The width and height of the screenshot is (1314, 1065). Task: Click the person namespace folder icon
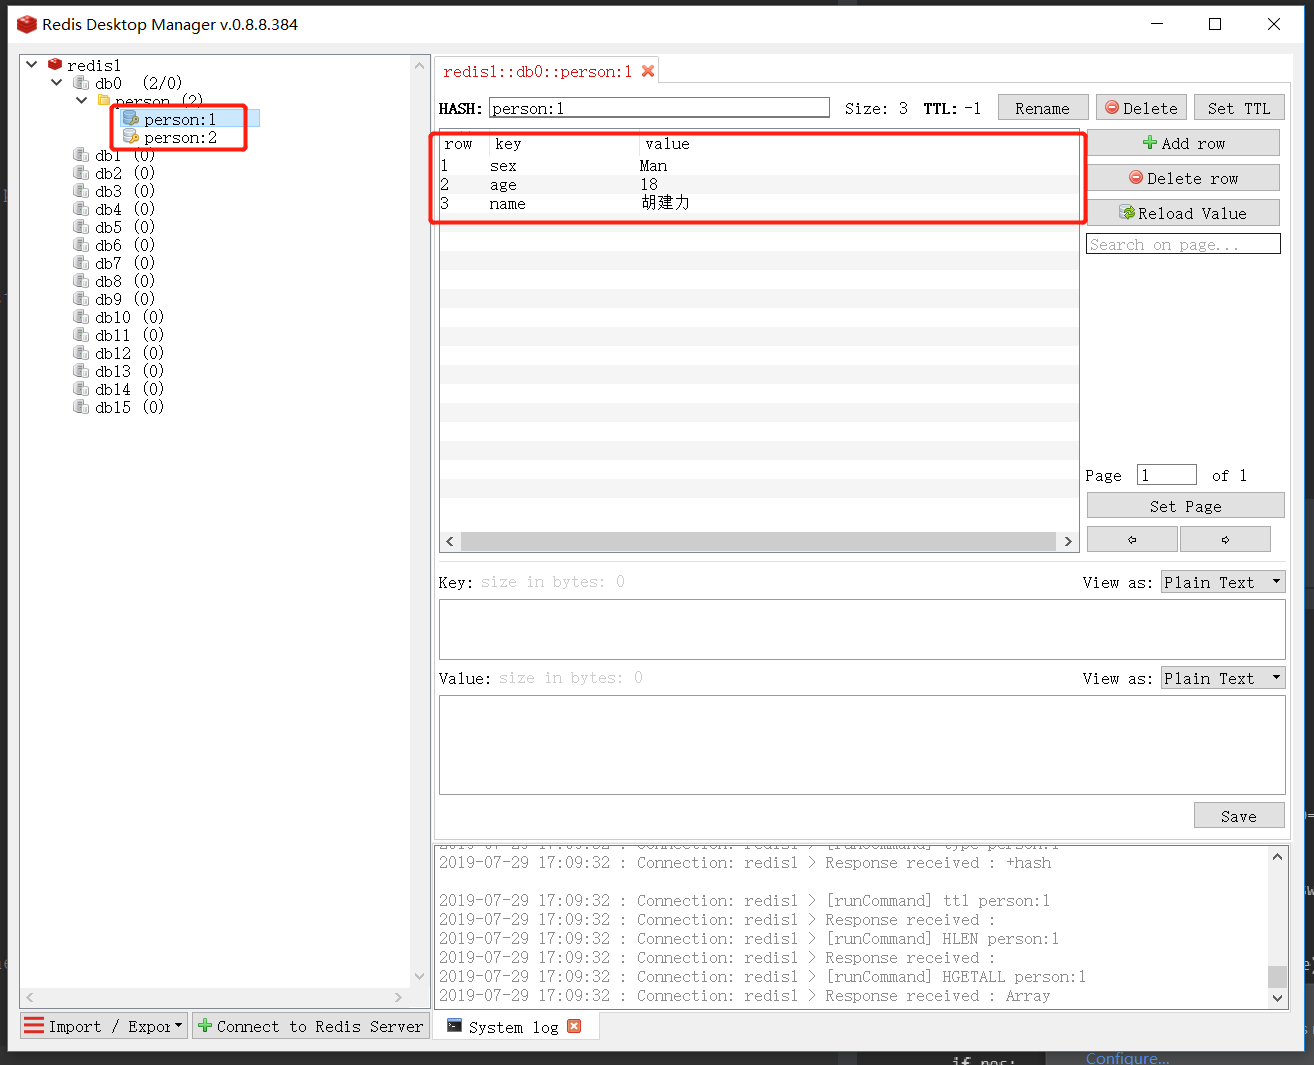coord(104,100)
